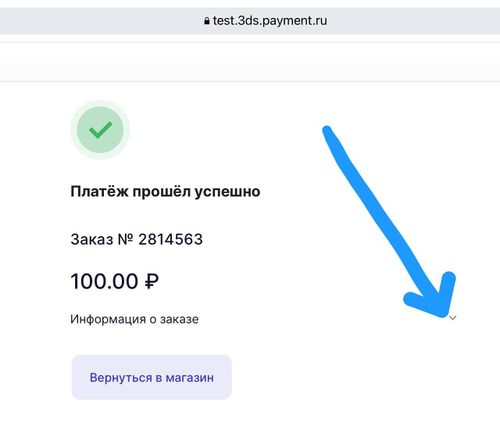Click the green checkmark success icon
This screenshot has width=500, height=426.
pyautogui.click(x=100, y=130)
